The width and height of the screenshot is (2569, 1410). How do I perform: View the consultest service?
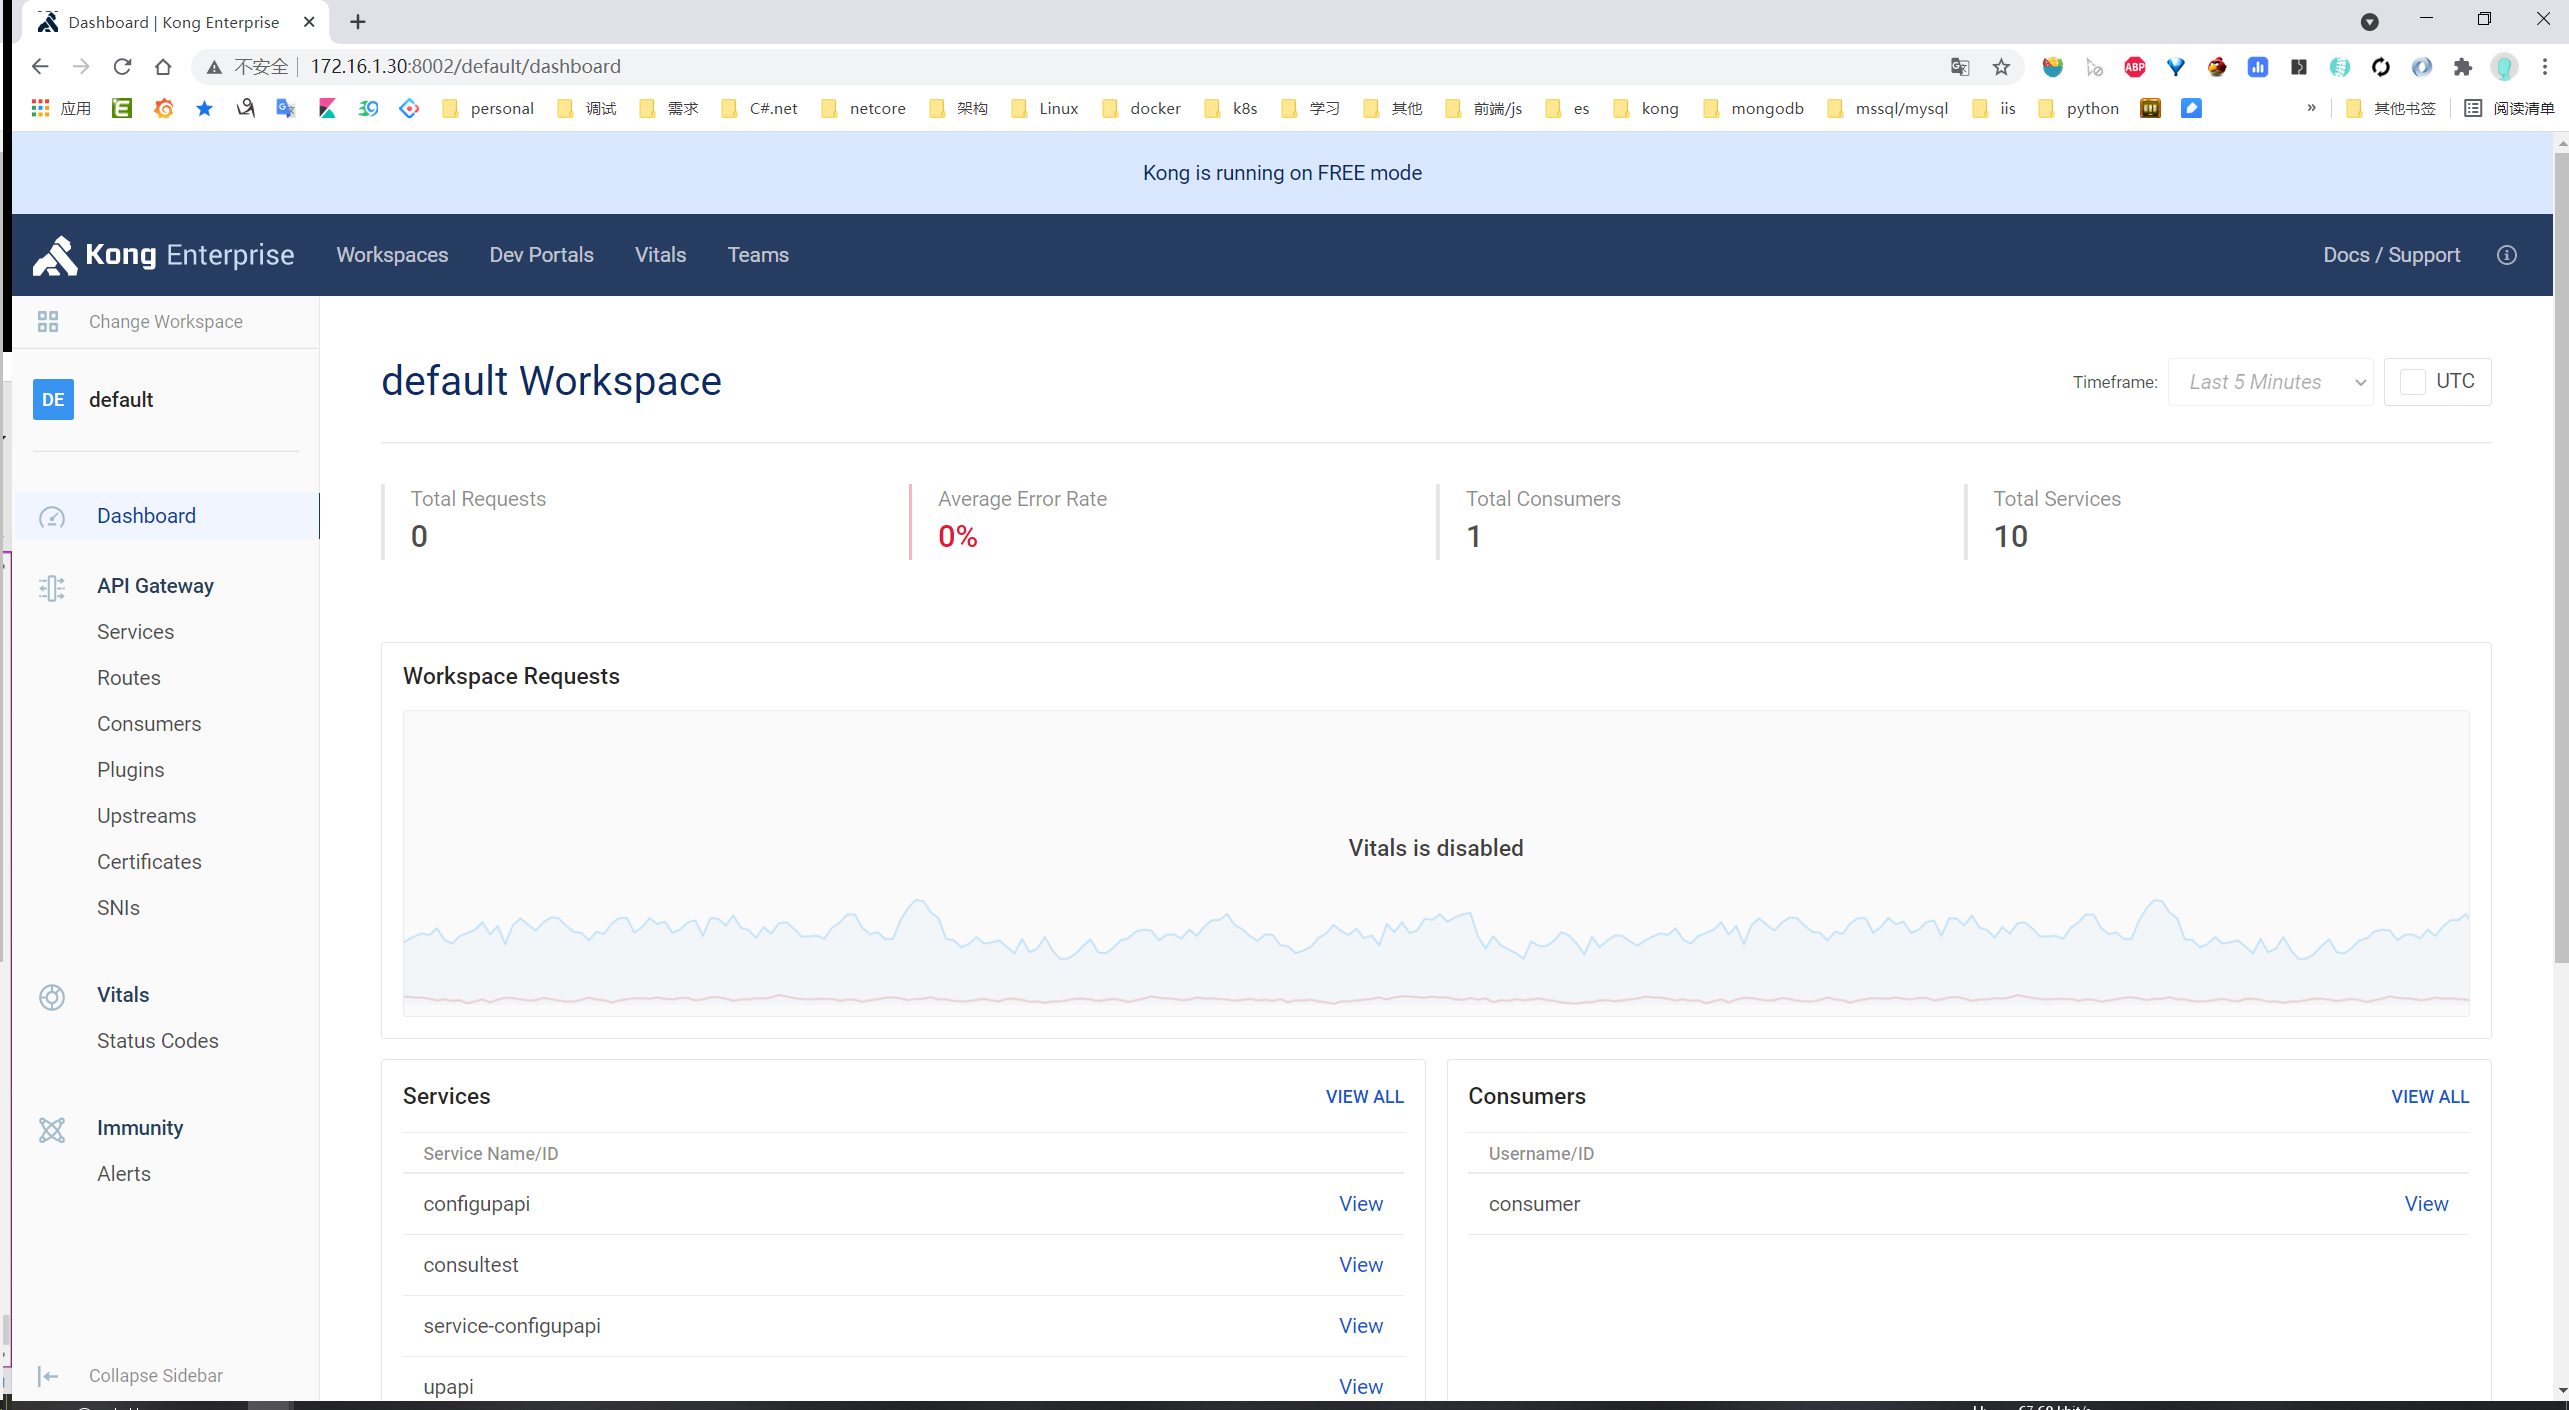click(1360, 1265)
